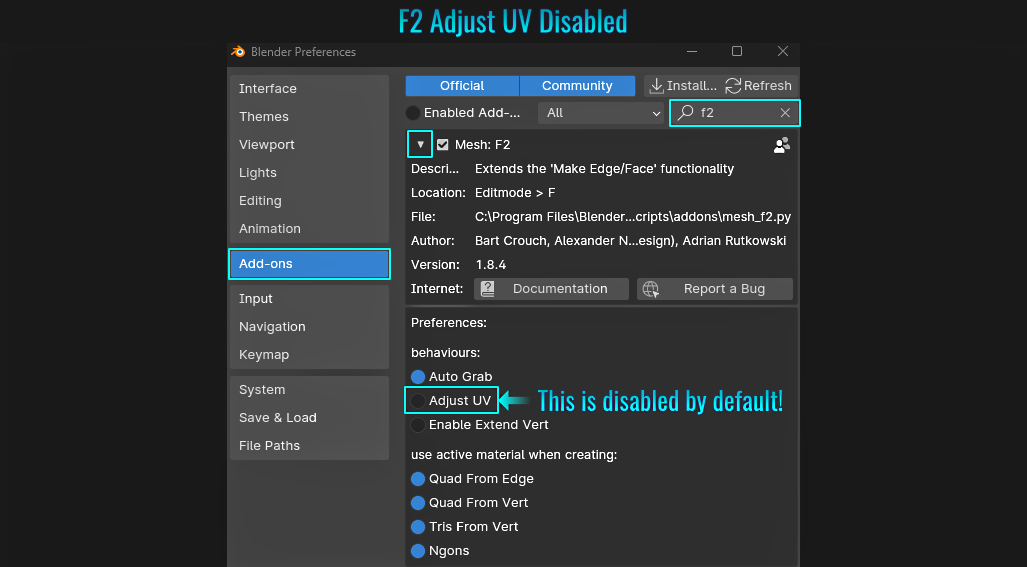Open the Interface preferences section
The image size is (1027, 567).
click(x=309, y=88)
